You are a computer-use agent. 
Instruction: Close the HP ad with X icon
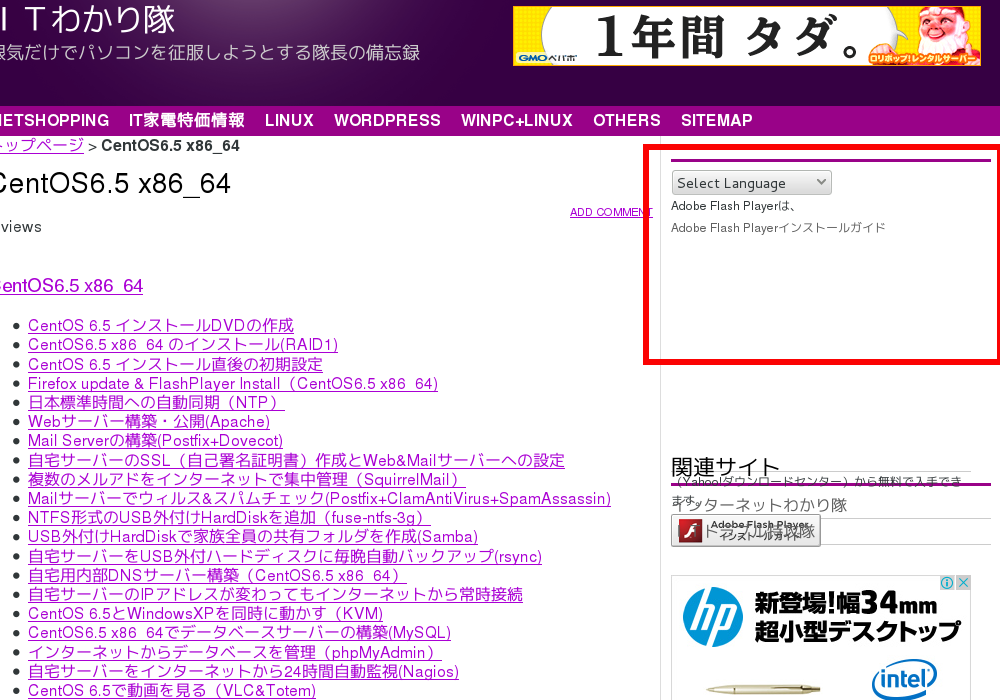[963, 583]
